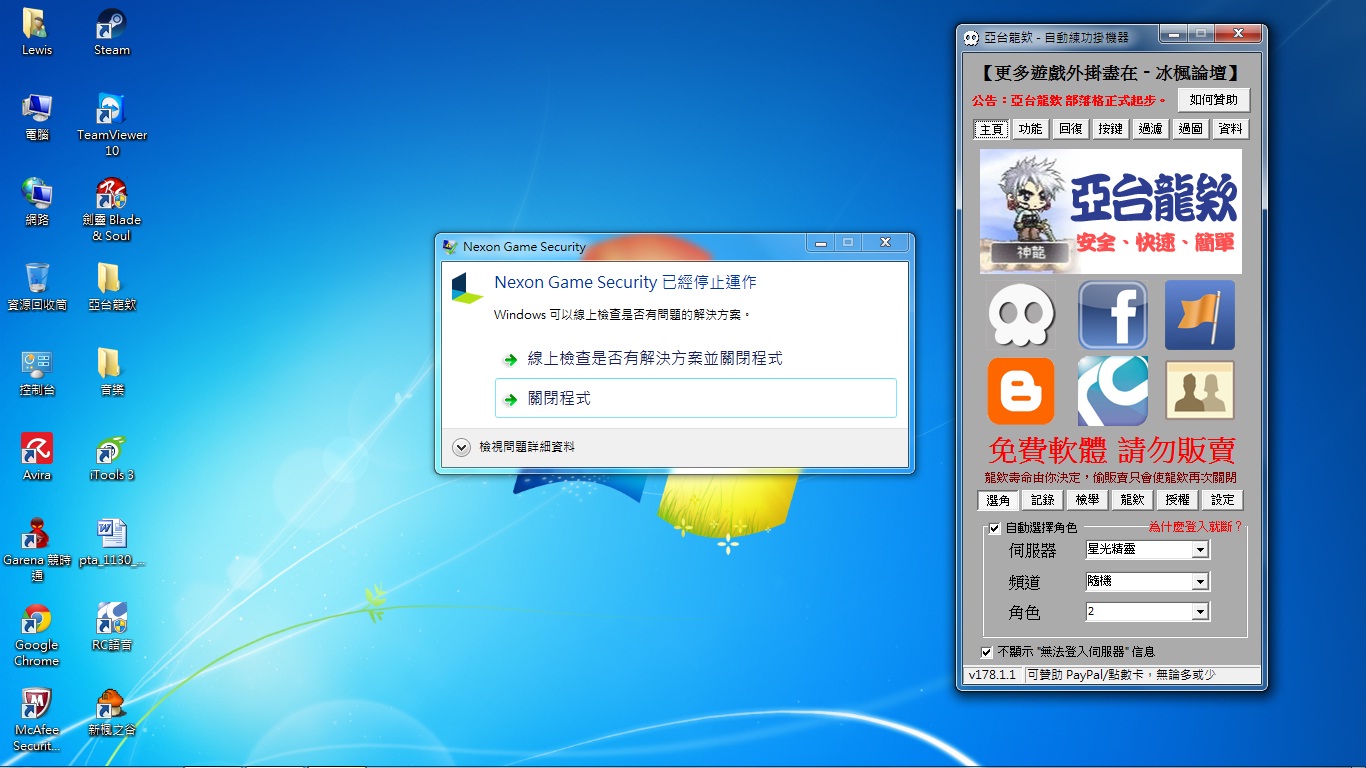
Task: Select the 記錄 lower tab
Action: [1043, 500]
